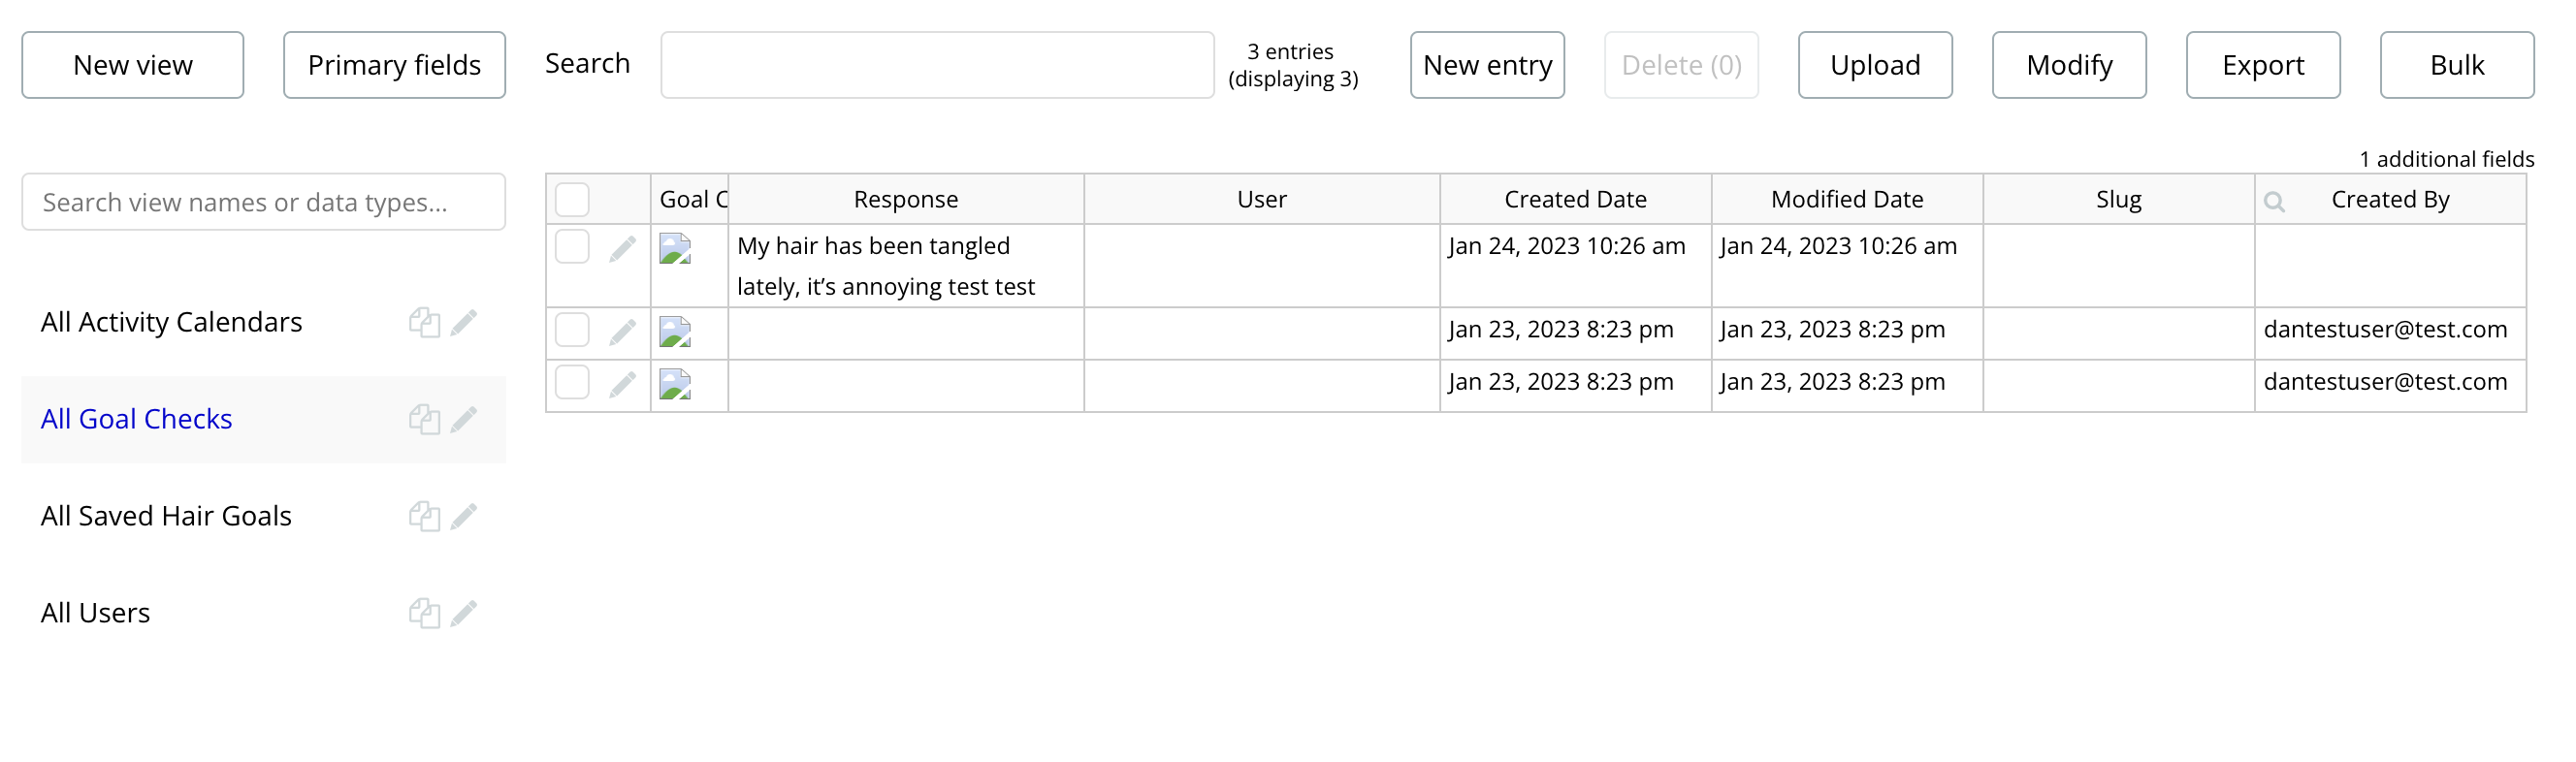Select the All Activity Calendars view
The width and height of the screenshot is (2576, 762).
pyautogui.click(x=171, y=322)
